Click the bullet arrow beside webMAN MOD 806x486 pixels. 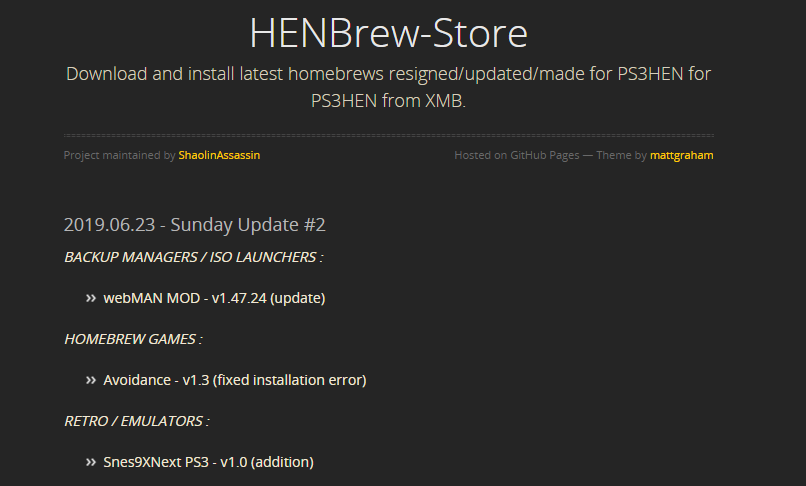(91, 298)
